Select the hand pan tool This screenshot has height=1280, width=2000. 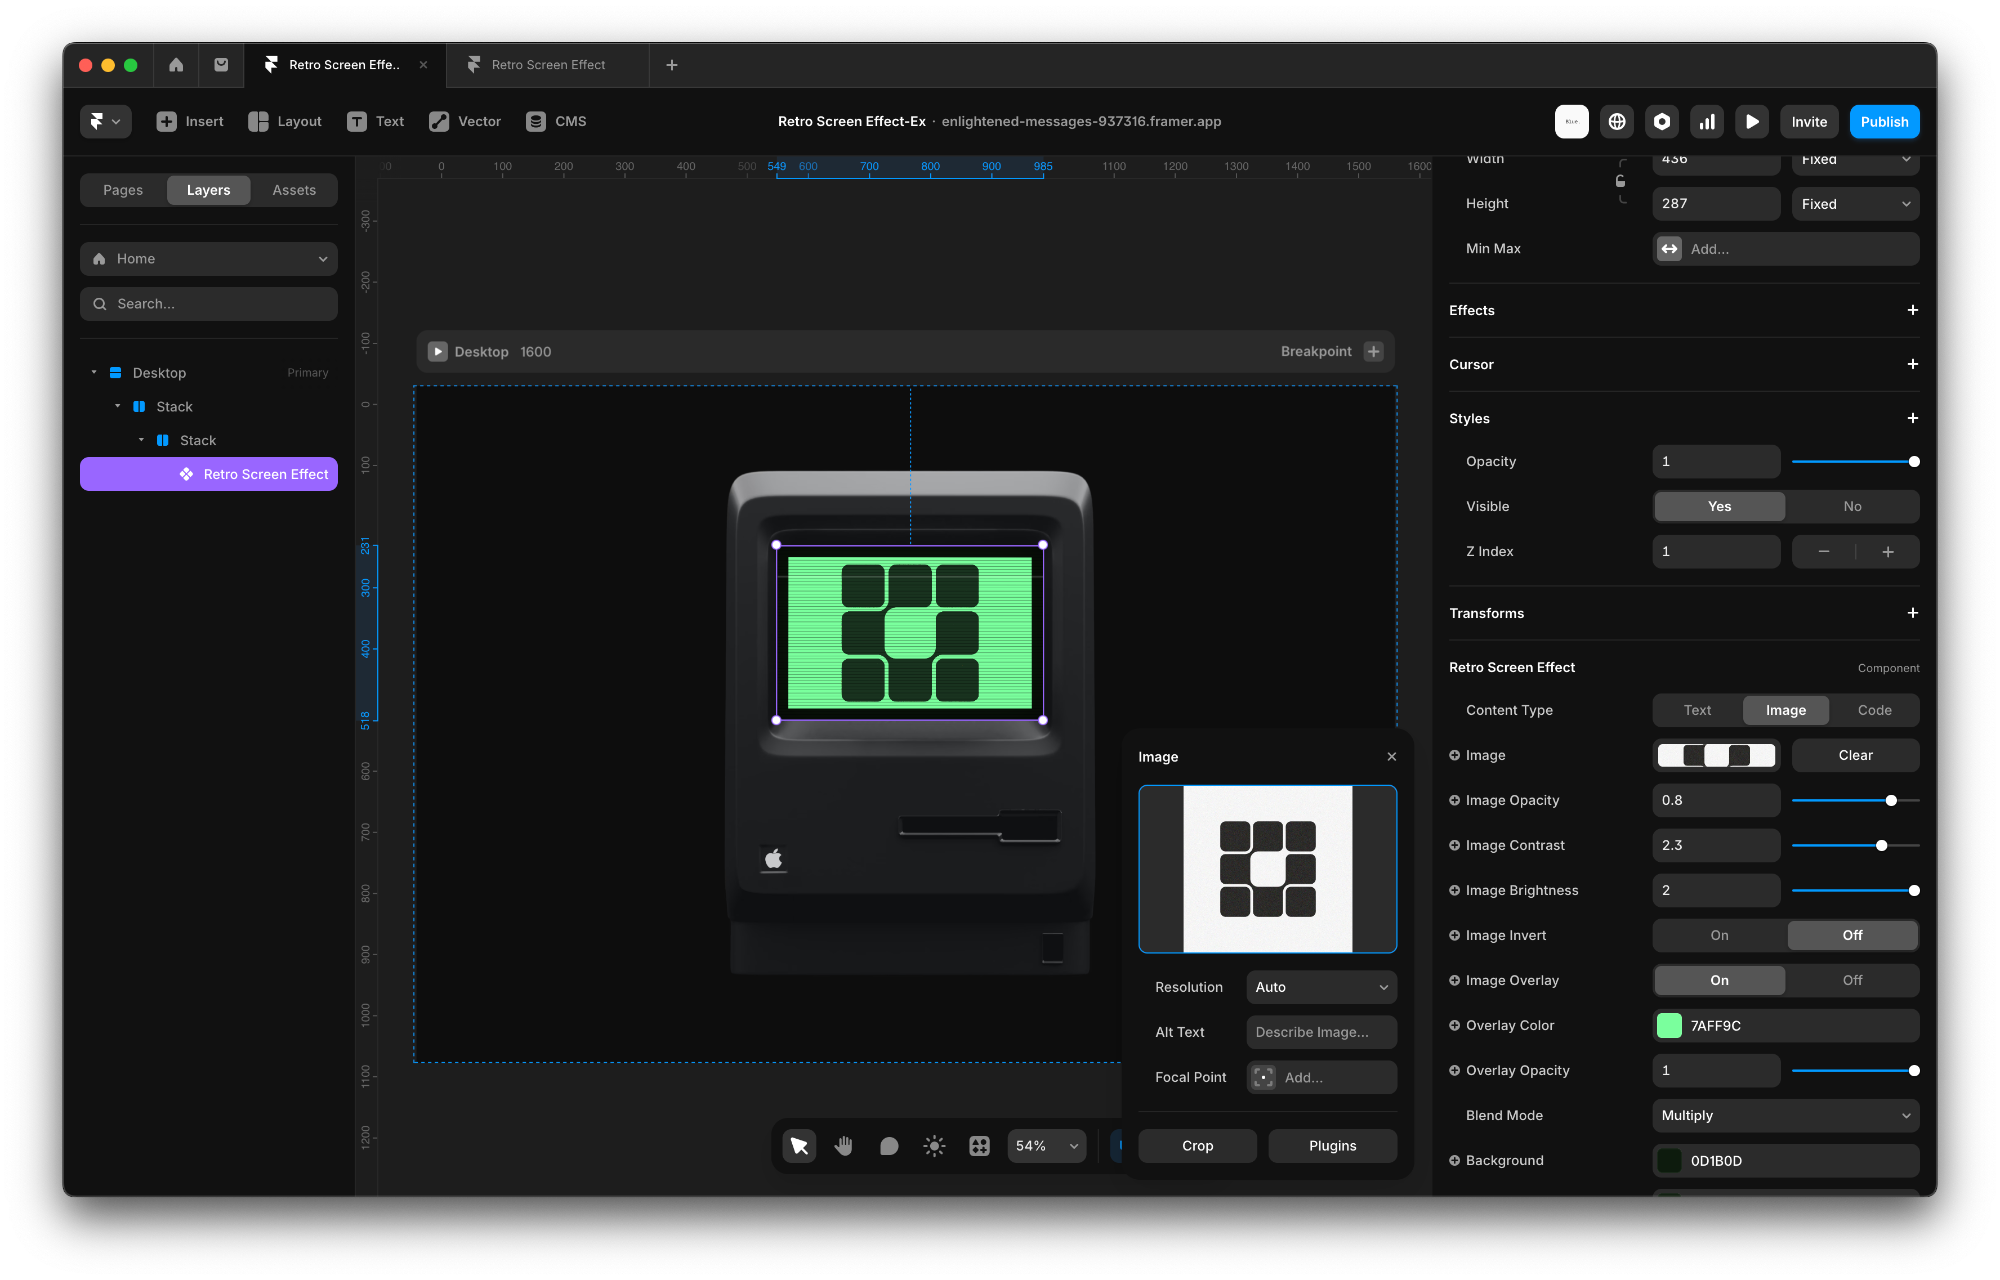point(843,1146)
